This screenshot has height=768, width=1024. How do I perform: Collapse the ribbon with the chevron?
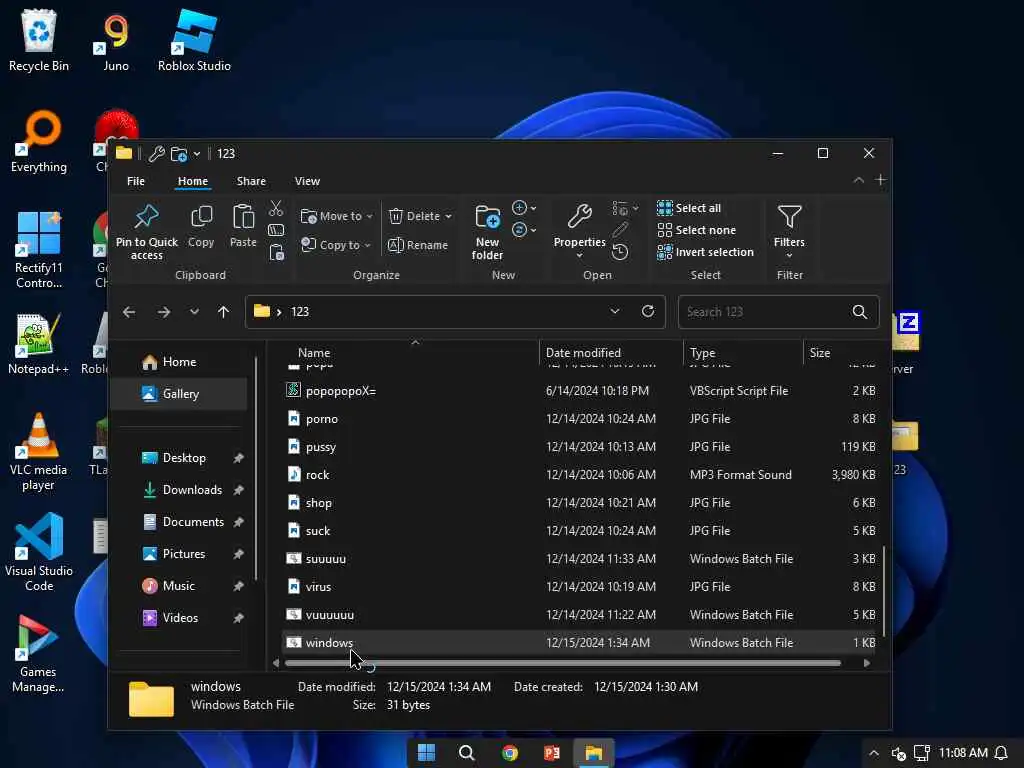859,180
